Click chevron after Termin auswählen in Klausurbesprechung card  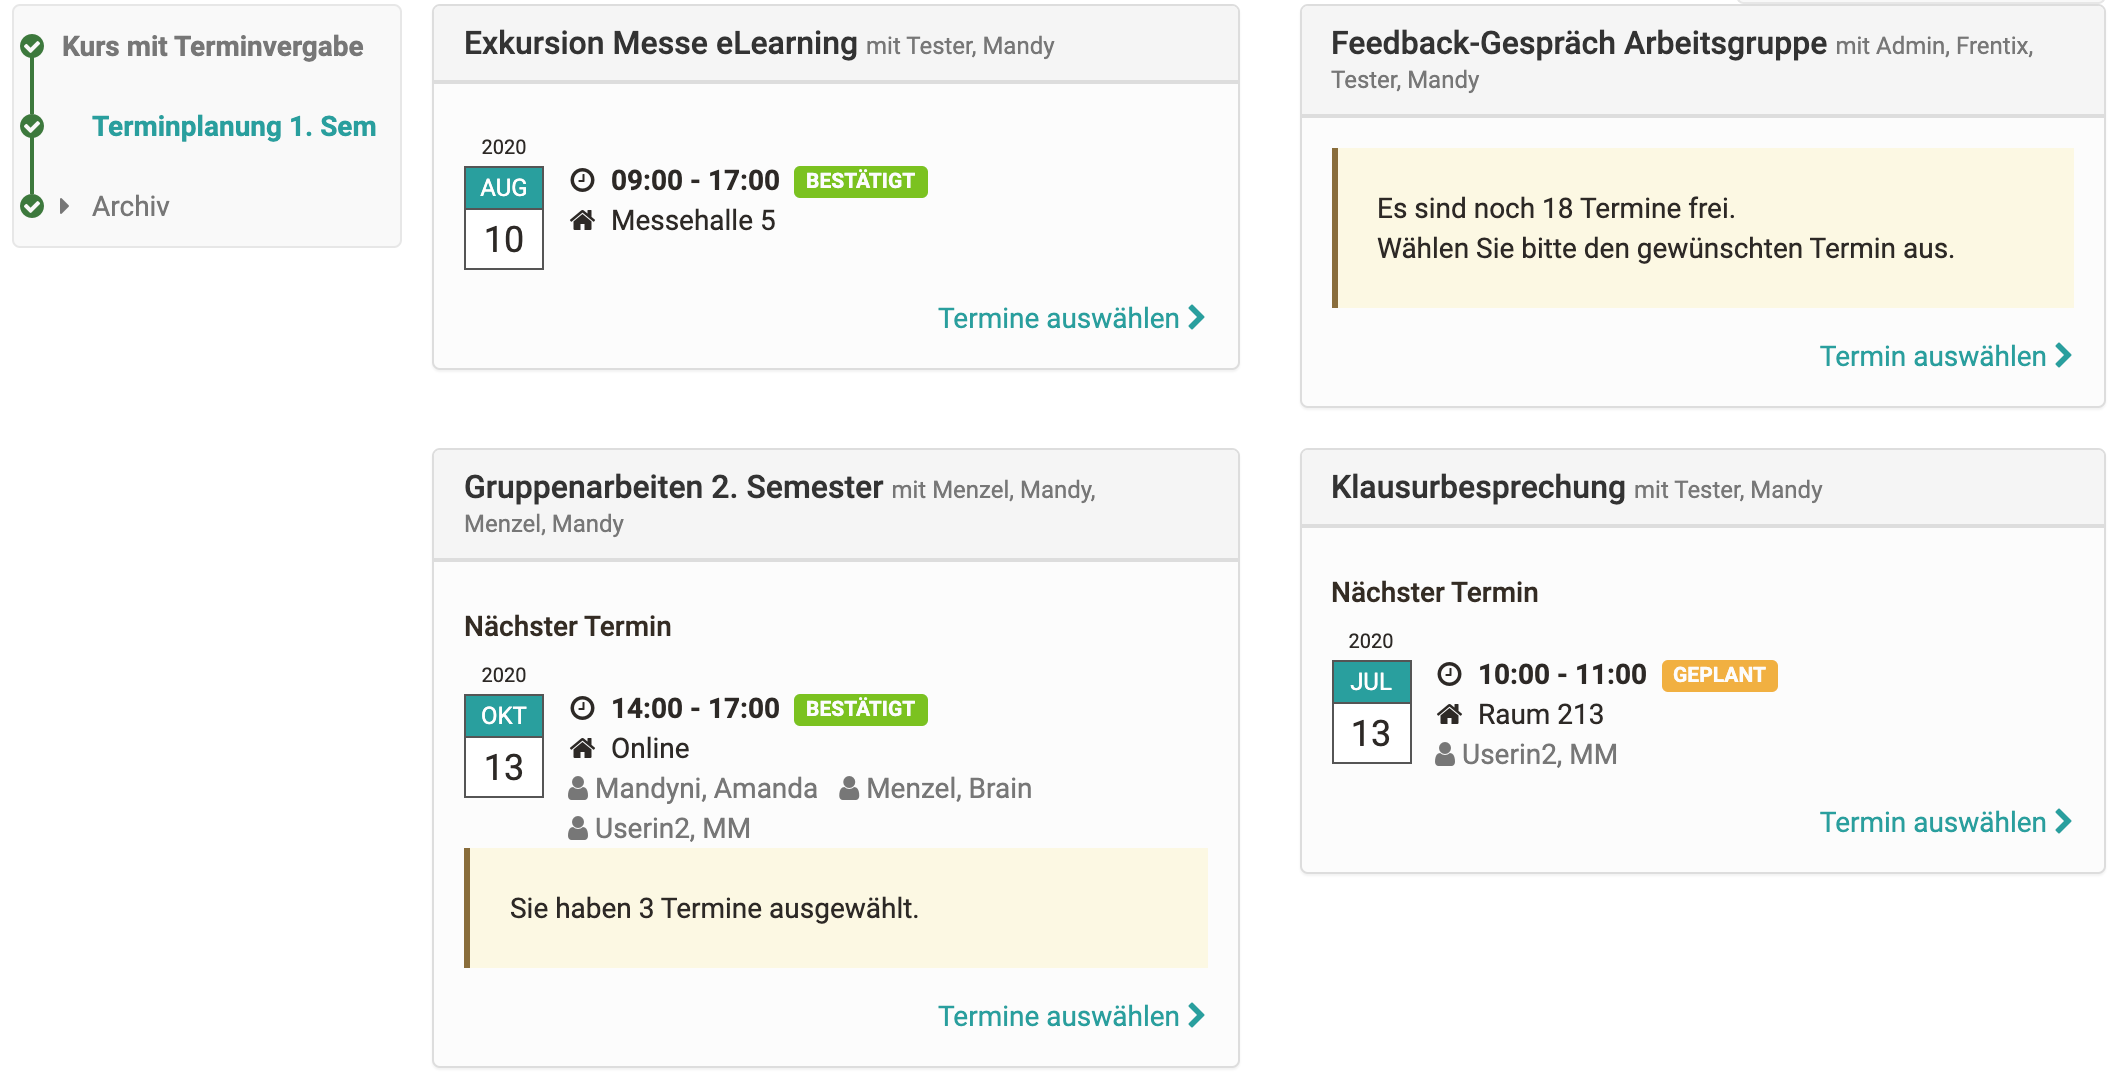pyautogui.click(x=2064, y=822)
